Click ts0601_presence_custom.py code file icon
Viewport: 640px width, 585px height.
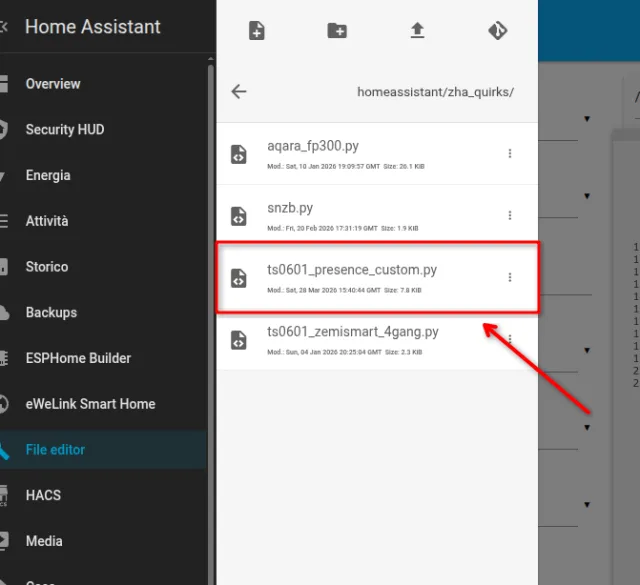(x=238, y=278)
